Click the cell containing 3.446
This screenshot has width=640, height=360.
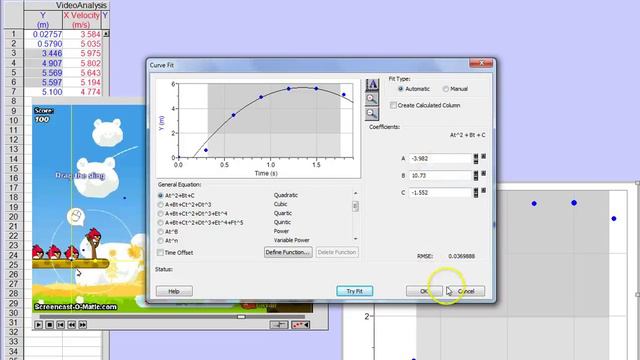pyautogui.click(x=43, y=53)
